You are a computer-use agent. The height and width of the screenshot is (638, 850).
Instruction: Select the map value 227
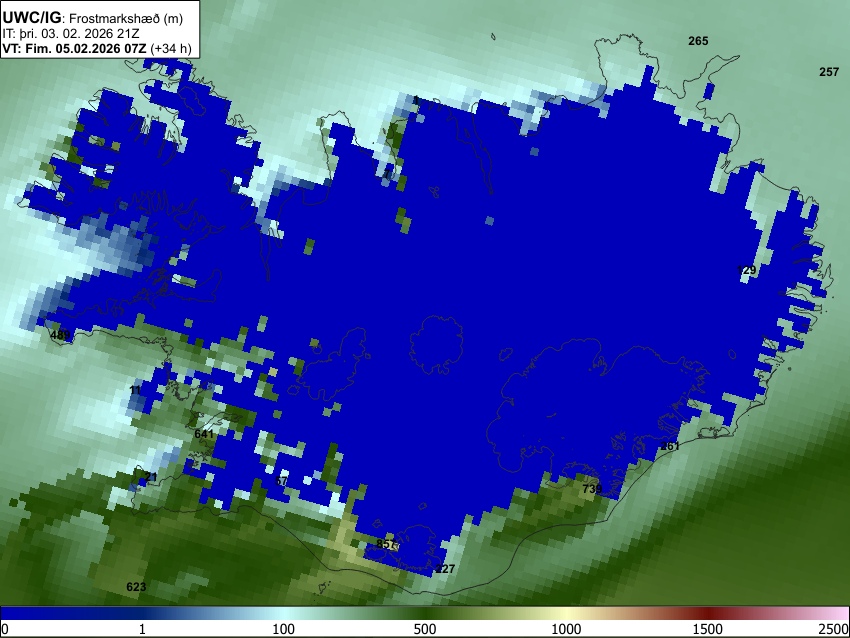click(x=445, y=569)
